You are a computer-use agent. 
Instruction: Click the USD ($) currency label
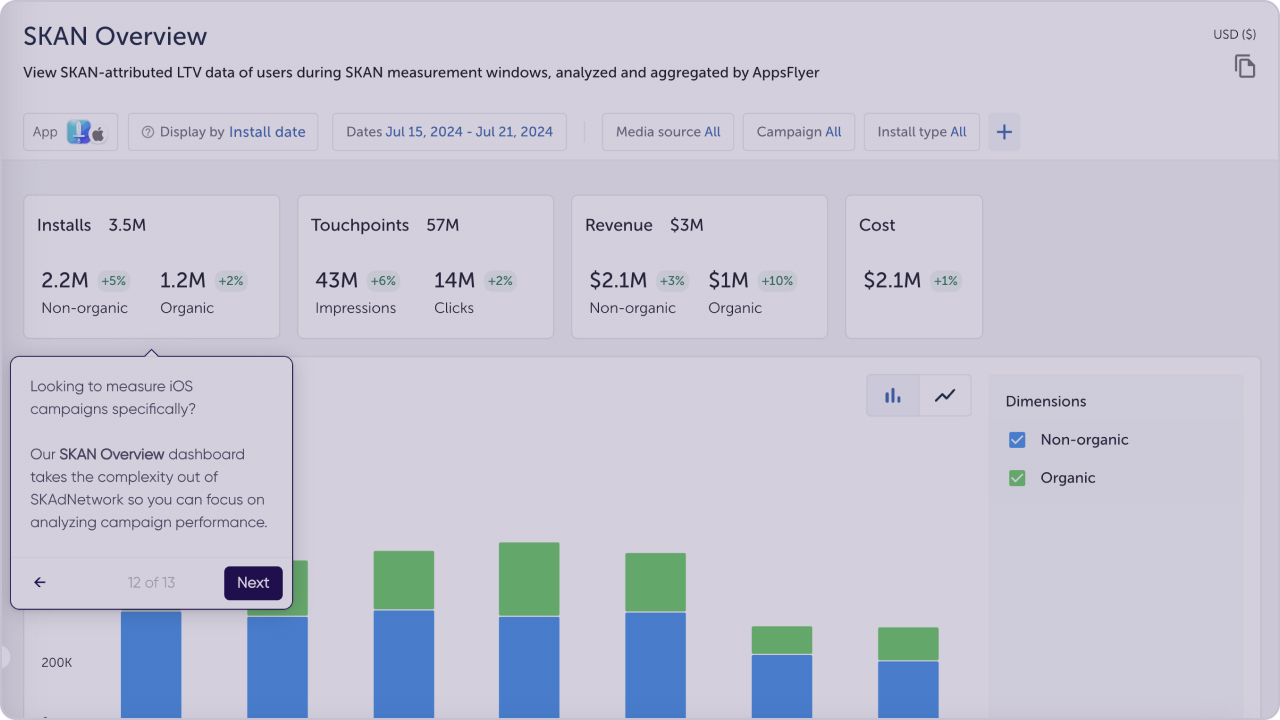[x=1234, y=34]
